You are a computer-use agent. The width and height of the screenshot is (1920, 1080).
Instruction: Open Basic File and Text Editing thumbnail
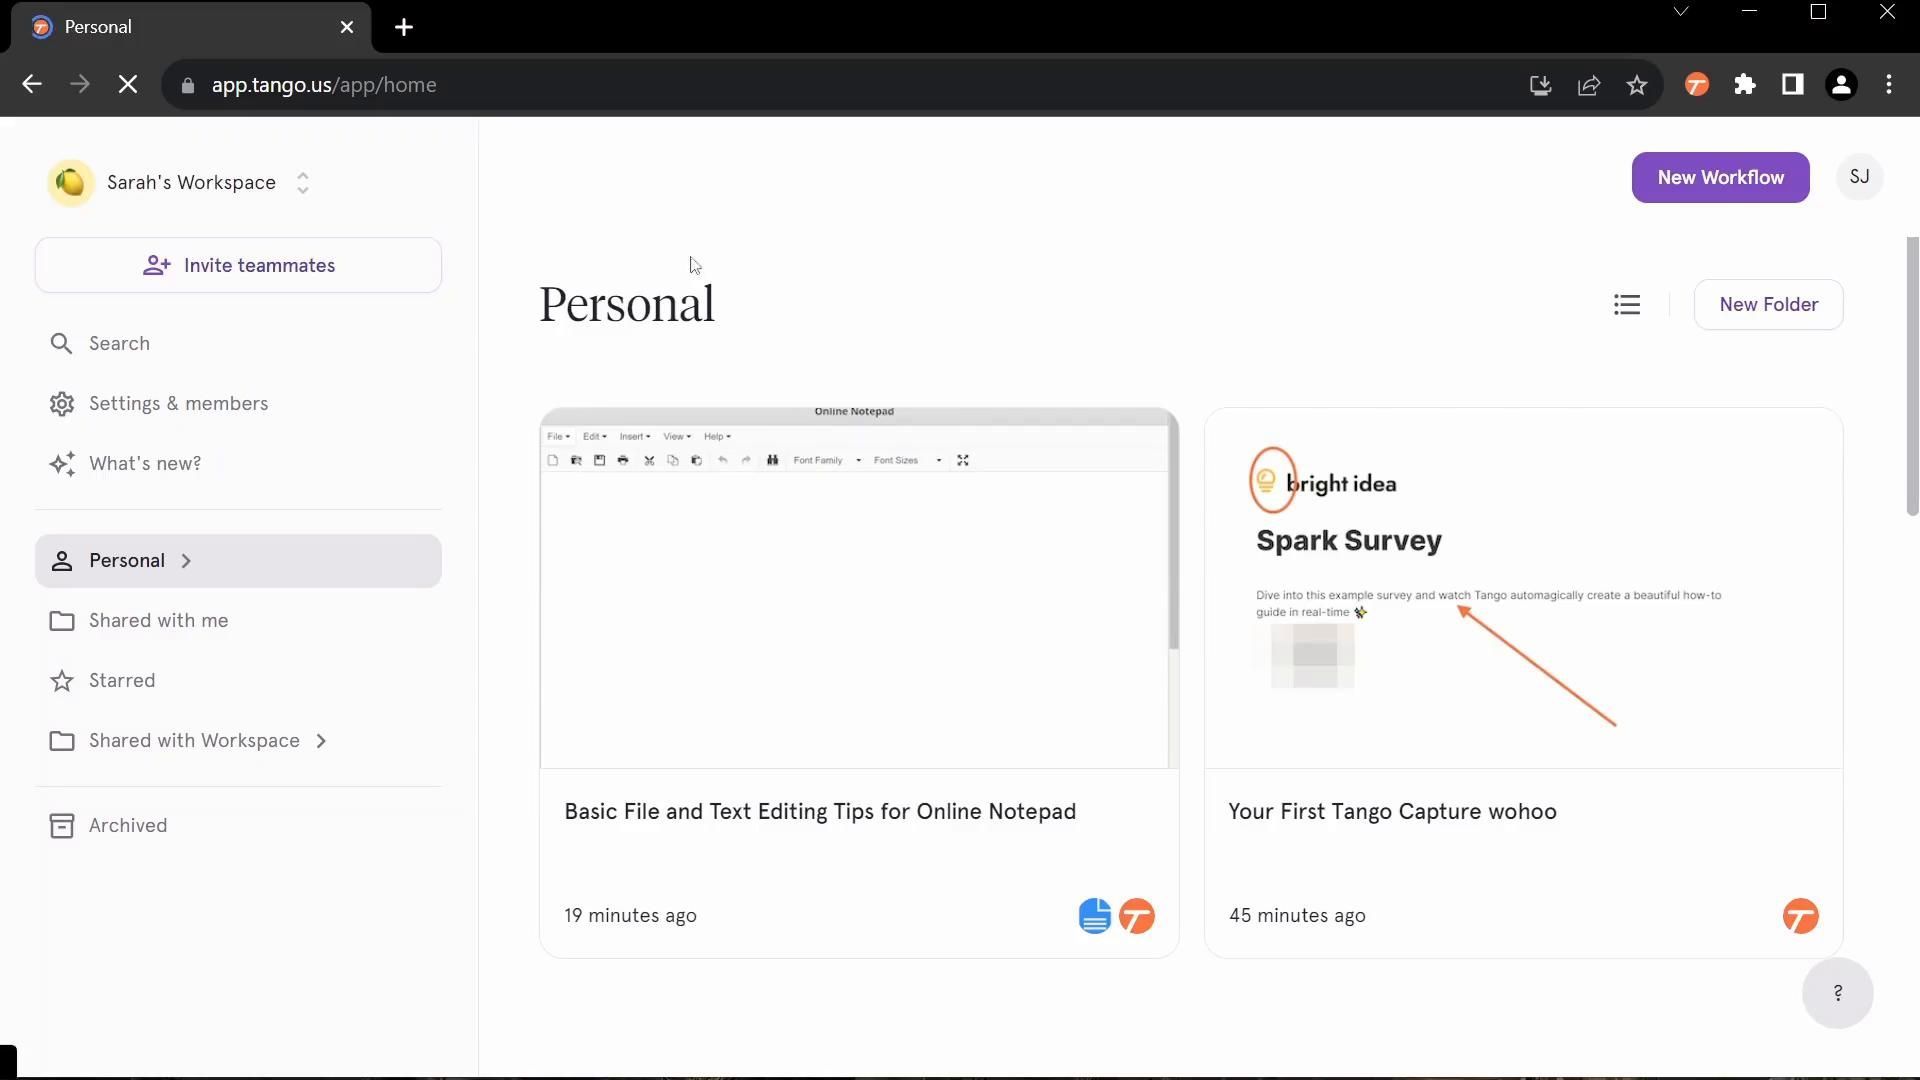point(858,588)
